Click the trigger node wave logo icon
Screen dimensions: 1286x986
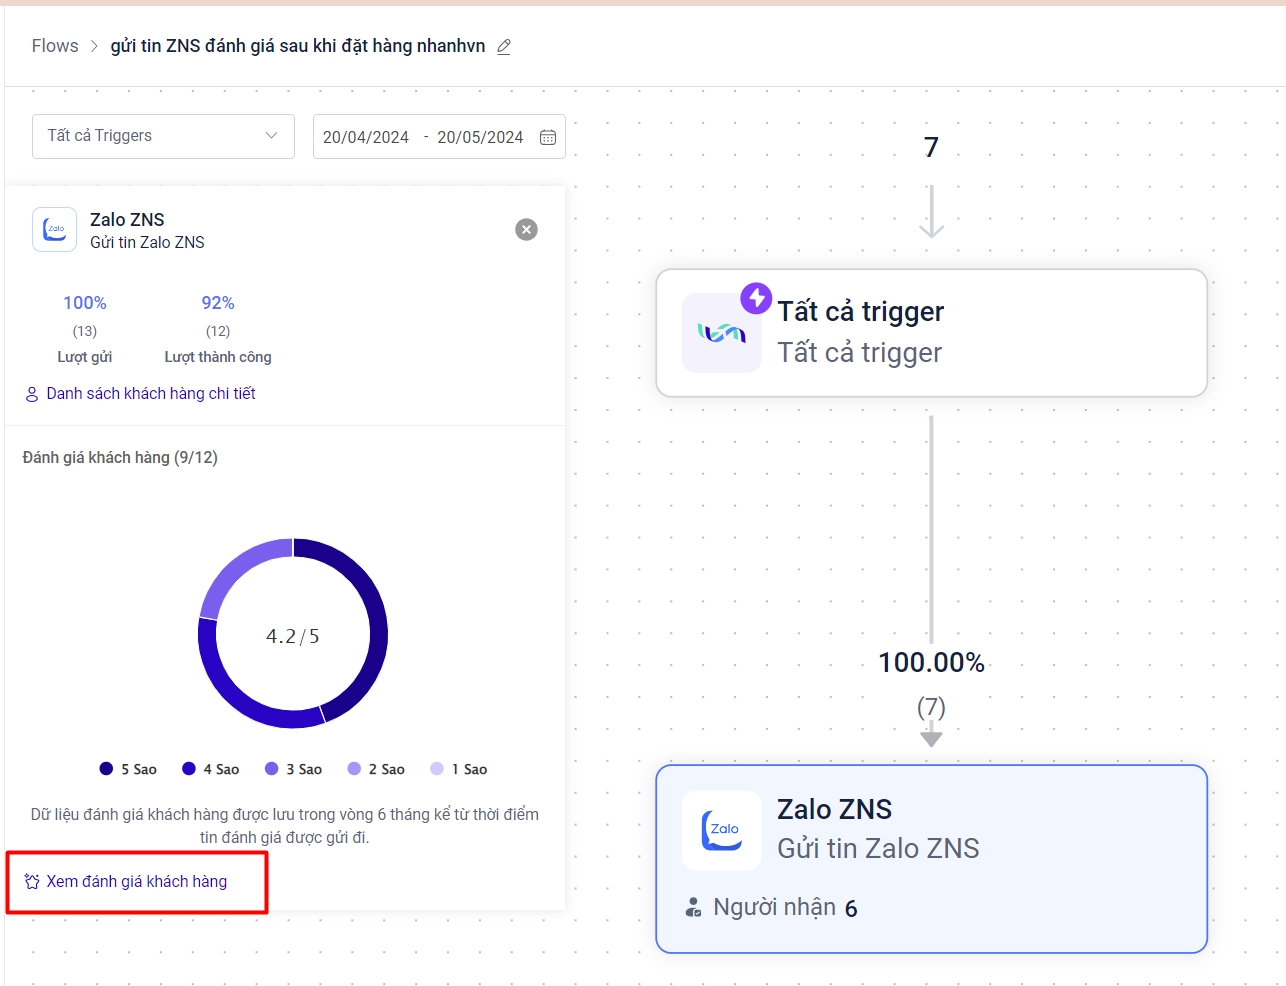[x=721, y=333]
